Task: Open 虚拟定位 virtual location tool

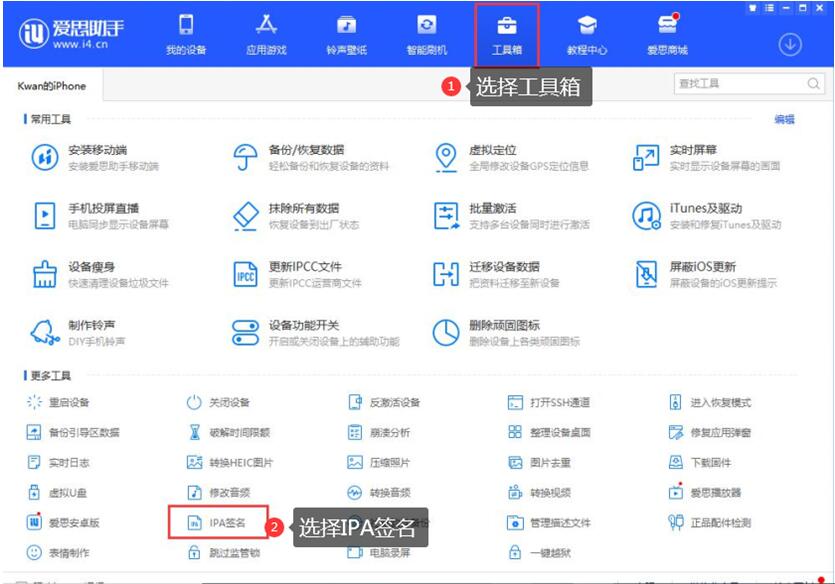Action: point(491,157)
